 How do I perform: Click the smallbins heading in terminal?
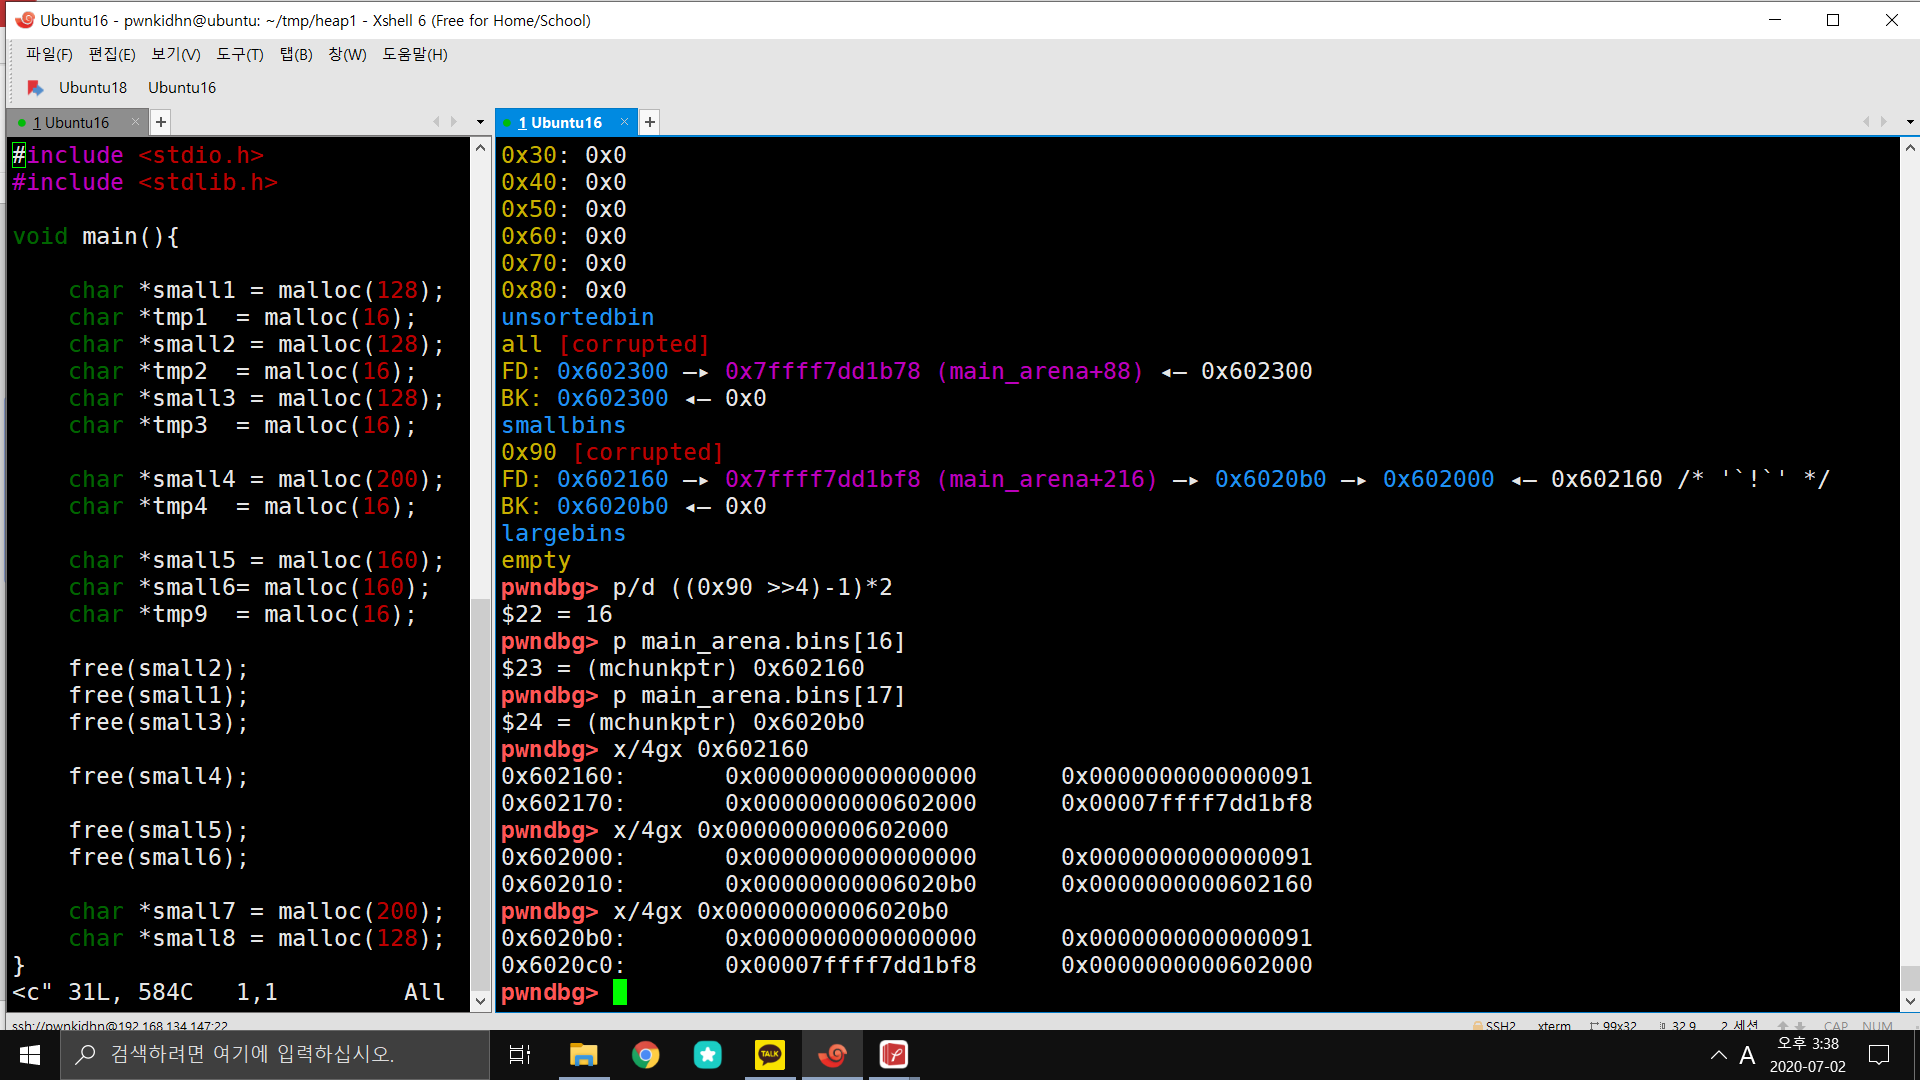coord(564,425)
